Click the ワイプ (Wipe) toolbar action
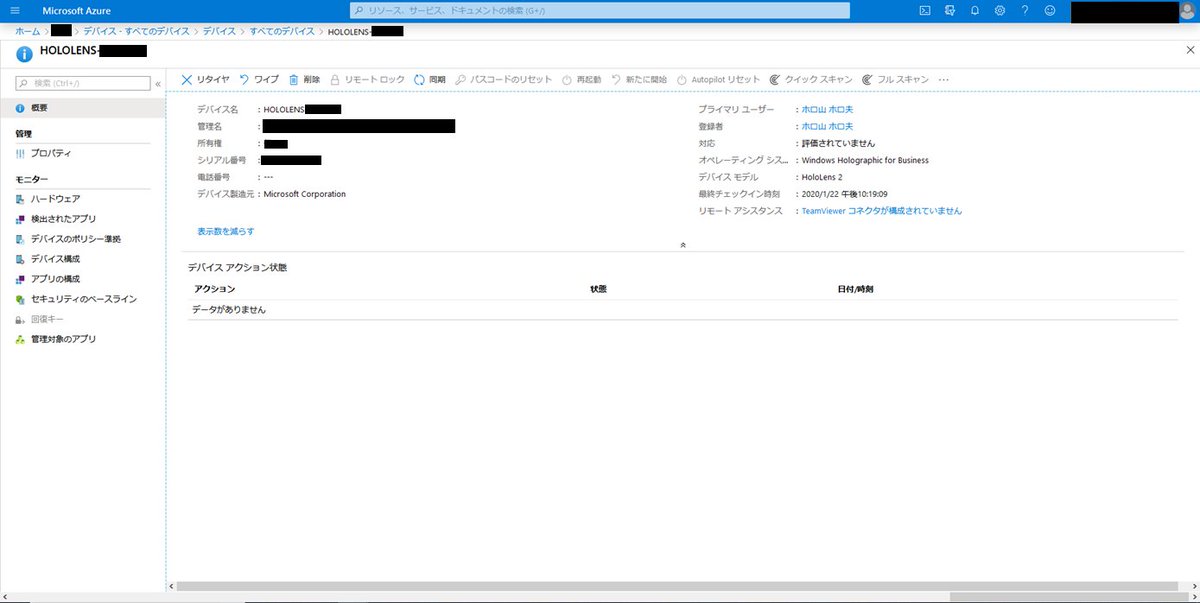 (259, 79)
